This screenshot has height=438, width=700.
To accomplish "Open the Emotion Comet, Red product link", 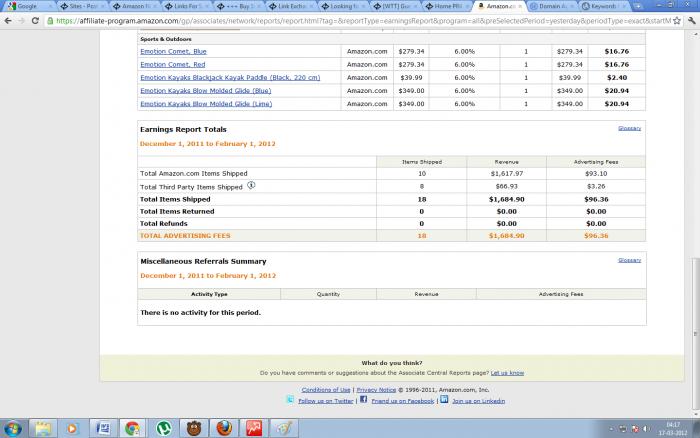I will click(173, 64).
